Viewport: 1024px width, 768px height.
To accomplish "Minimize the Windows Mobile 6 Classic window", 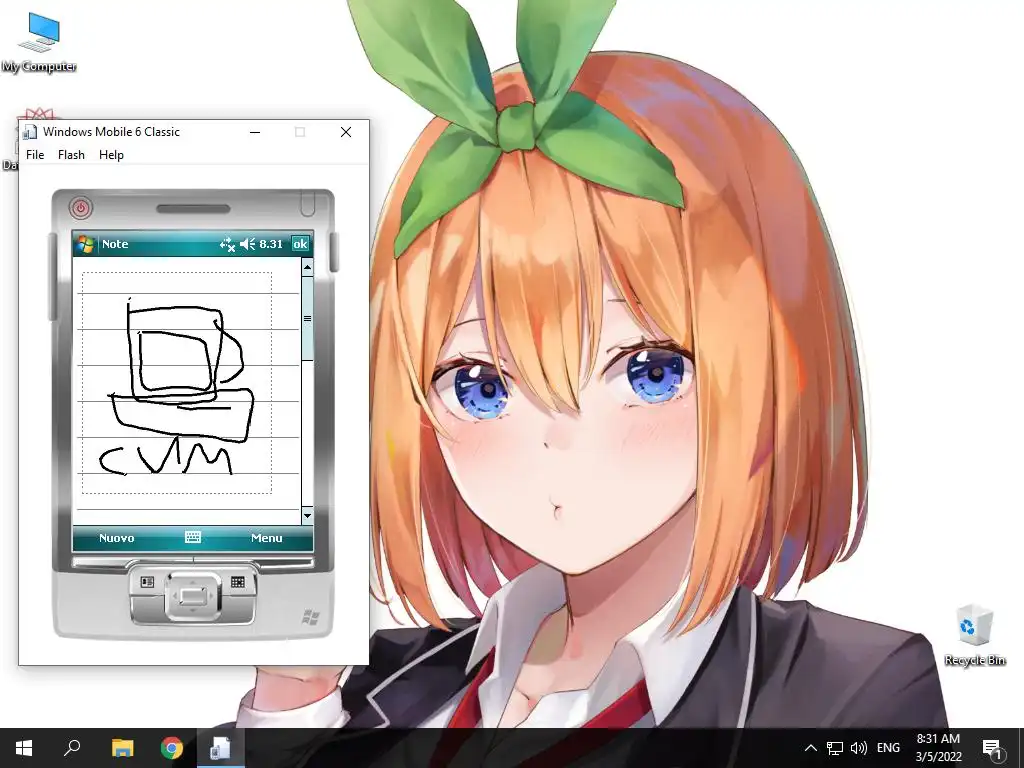I will (x=255, y=132).
